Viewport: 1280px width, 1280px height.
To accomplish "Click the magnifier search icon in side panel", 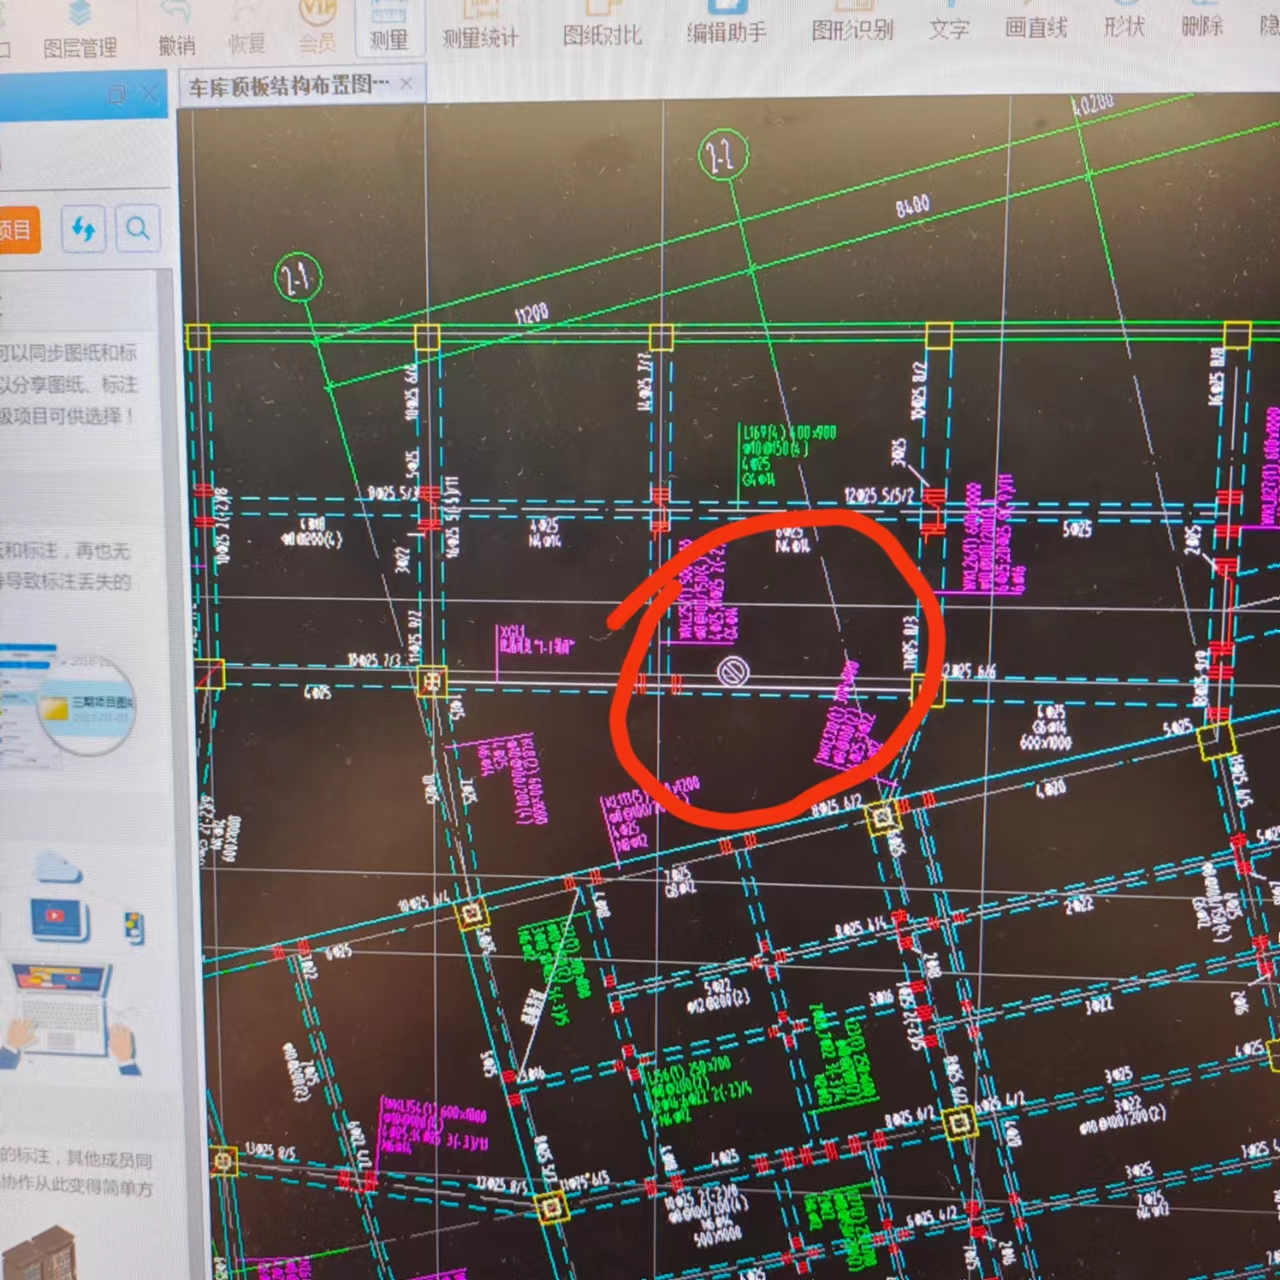I will (137, 229).
